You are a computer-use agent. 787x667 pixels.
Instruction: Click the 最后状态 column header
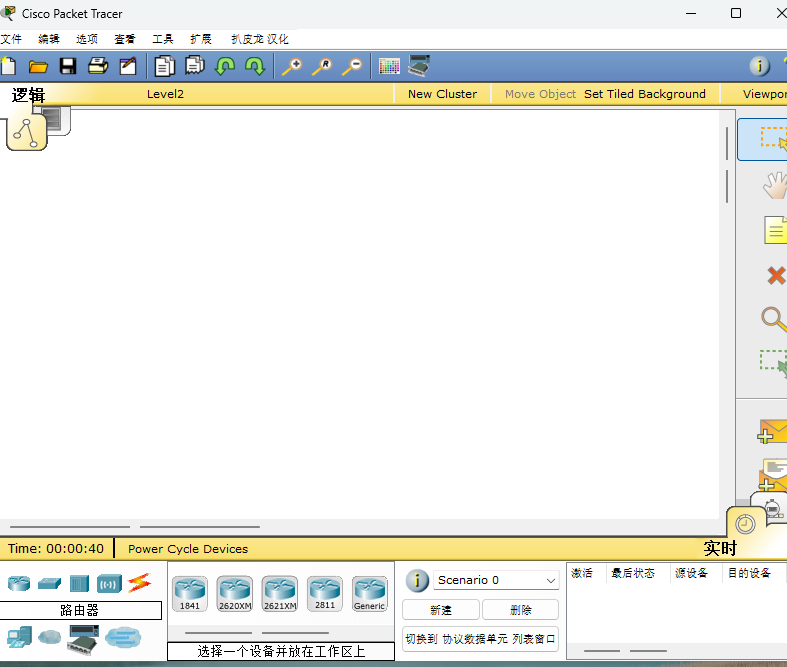coord(632,573)
